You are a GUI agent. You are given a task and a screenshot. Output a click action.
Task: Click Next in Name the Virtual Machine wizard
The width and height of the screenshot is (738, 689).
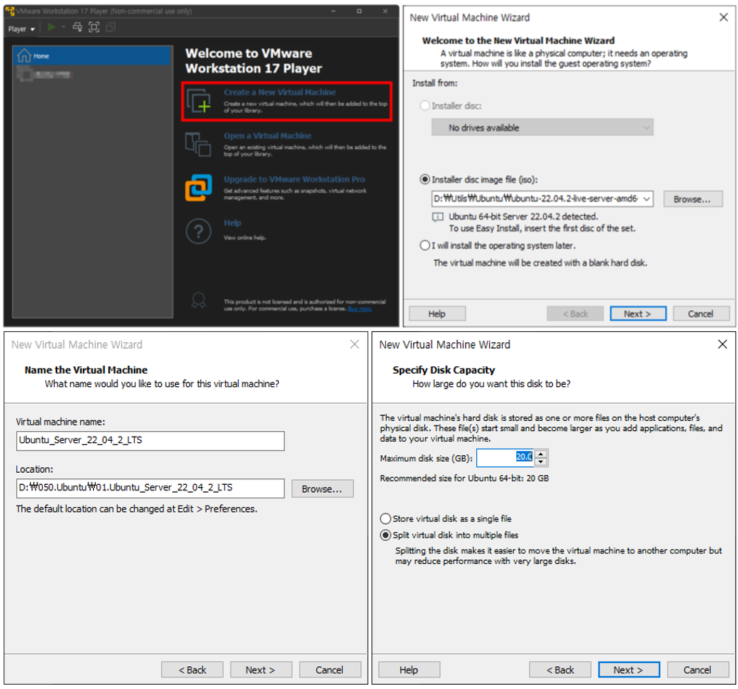[x=261, y=670]
